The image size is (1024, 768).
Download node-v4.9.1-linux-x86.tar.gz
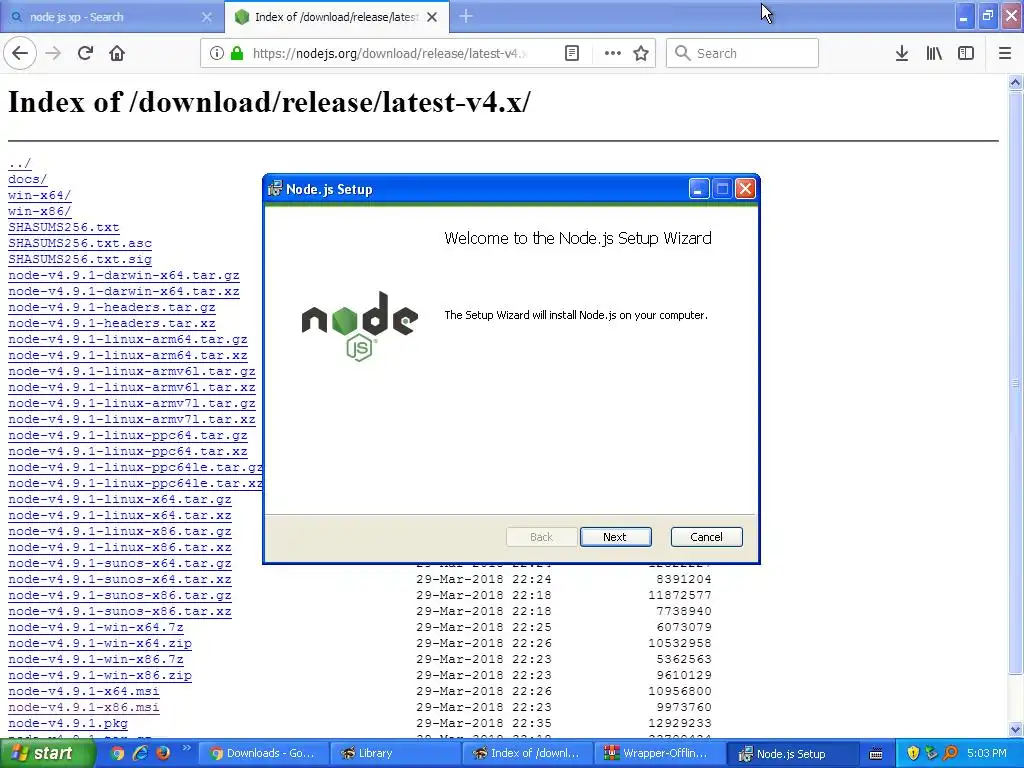[120, 531]
